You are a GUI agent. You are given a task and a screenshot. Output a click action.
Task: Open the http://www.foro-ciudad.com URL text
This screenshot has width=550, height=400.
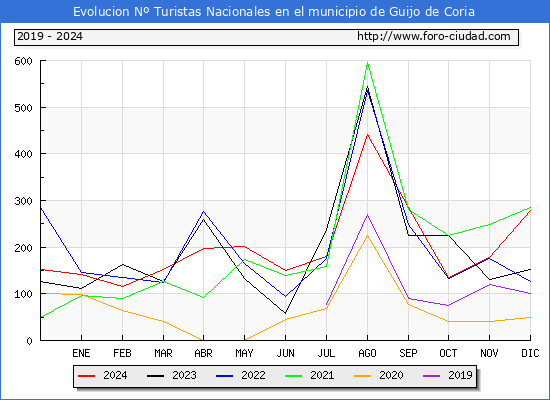pyautogui.click(x=434, y=36)
